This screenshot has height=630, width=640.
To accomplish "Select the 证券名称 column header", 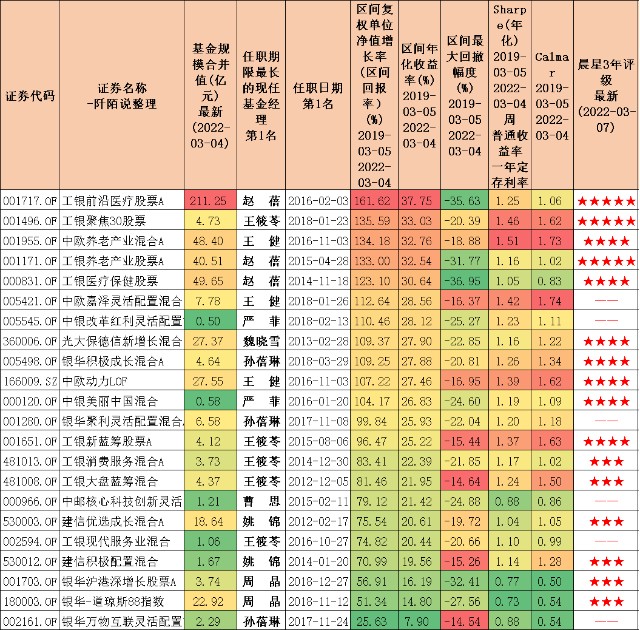I will coord(122,95).
